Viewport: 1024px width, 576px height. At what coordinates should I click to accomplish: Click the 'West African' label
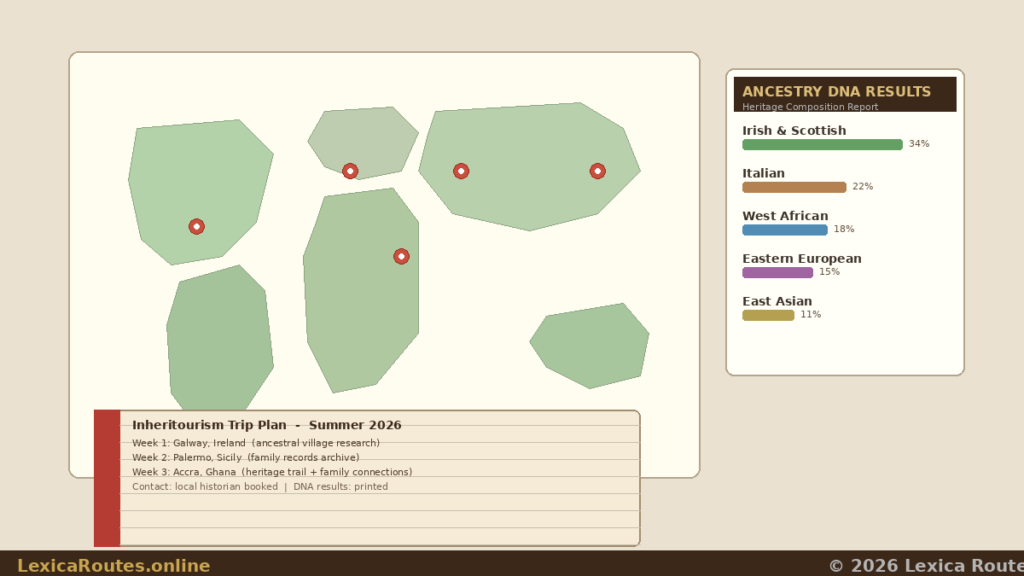click(785, 216)
